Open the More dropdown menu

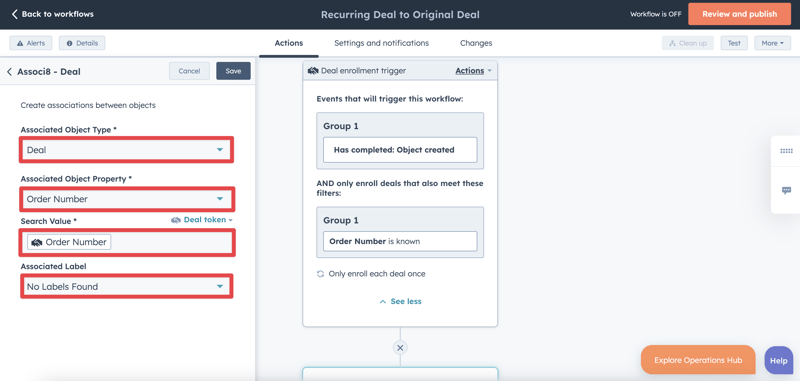click(772, 43)
